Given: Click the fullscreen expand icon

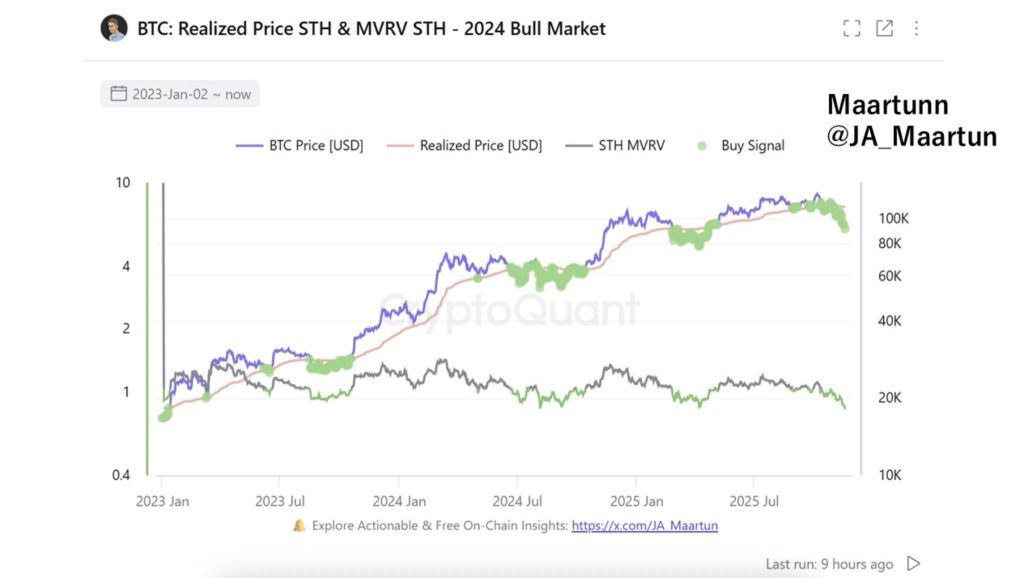Looking at the screenshot, I should pos(851,28).
